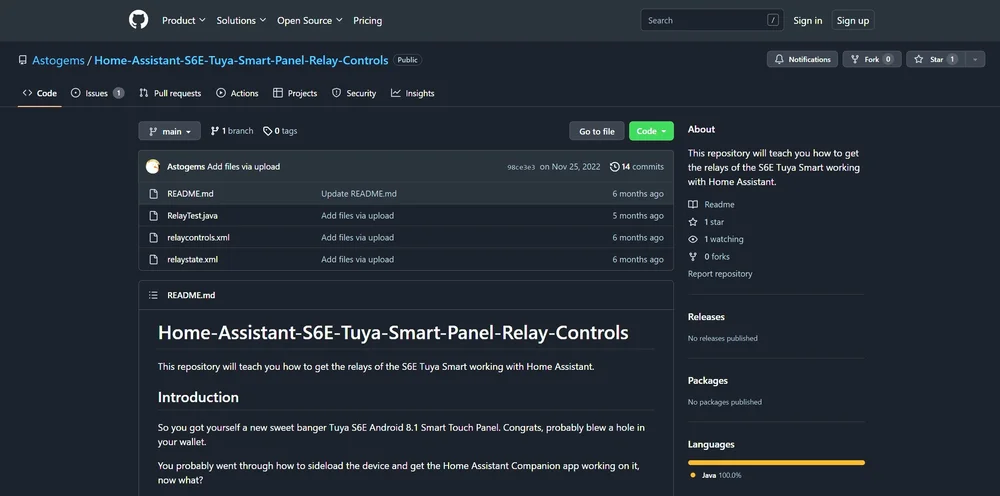The width and height of the screenshot is (1000, 496).
Task: Open the Packages section heading
Action: pyautogui.click(x=707, y=381)
